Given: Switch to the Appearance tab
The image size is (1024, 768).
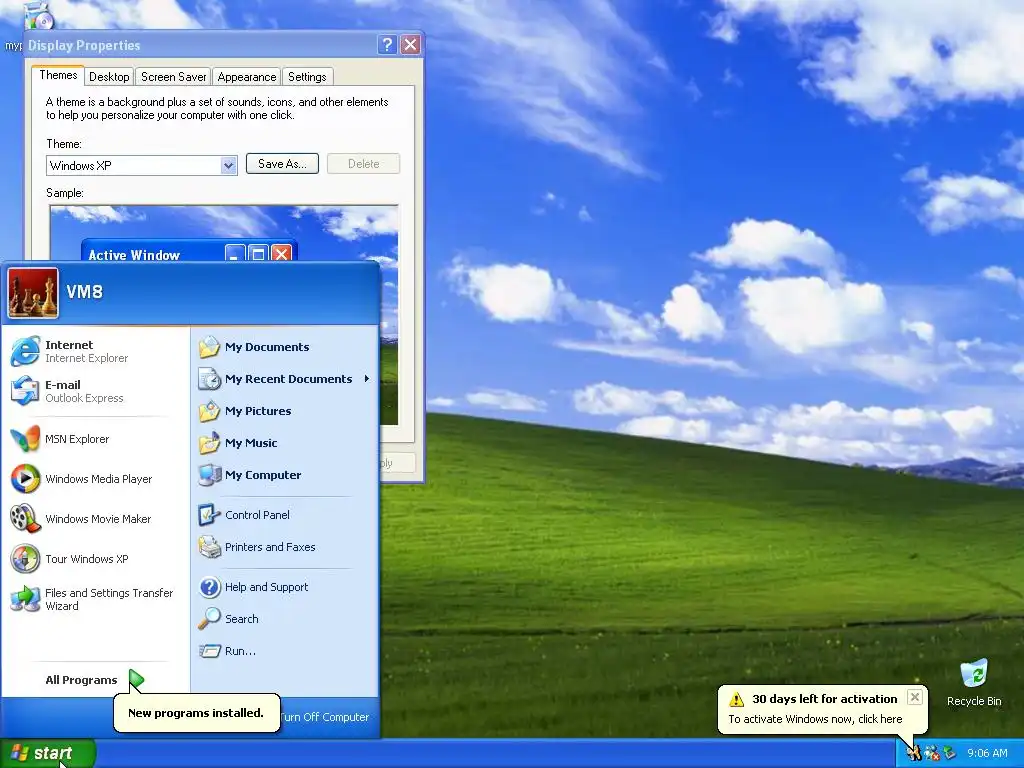Looking at the screenshot, I should click(x=247, y=77).
